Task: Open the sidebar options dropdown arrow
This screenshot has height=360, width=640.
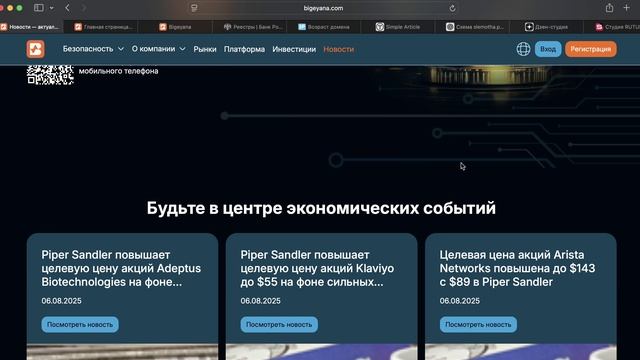Action: point(51,8)
